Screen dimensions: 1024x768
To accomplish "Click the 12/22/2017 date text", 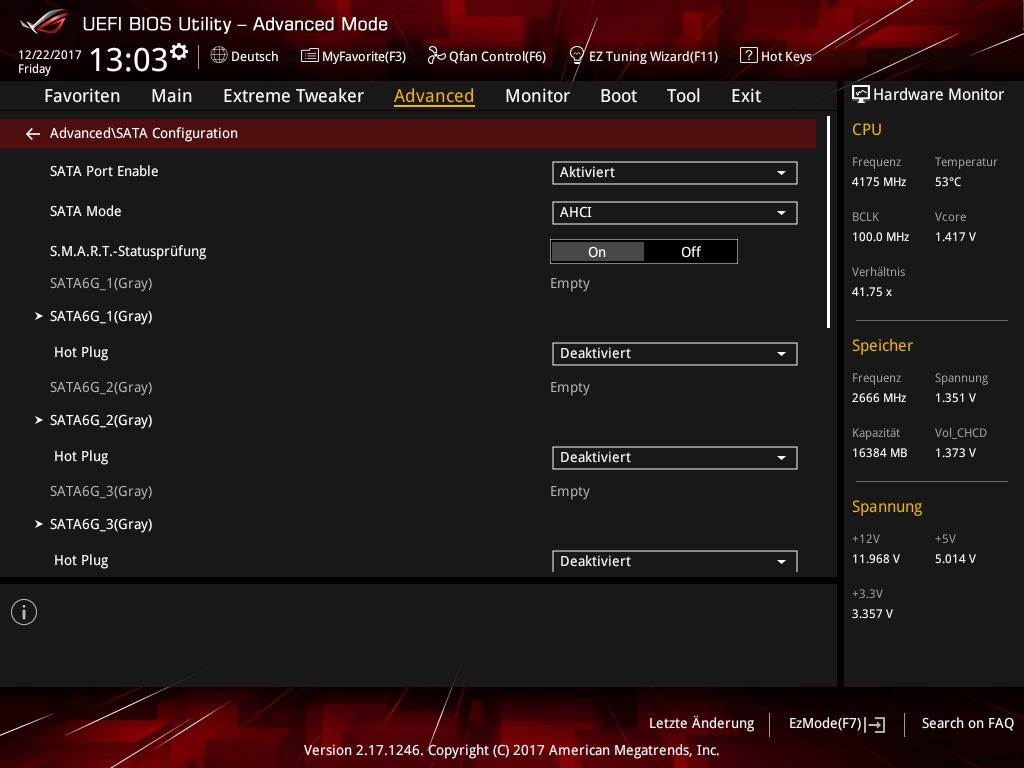I will (x=50, y=55).
